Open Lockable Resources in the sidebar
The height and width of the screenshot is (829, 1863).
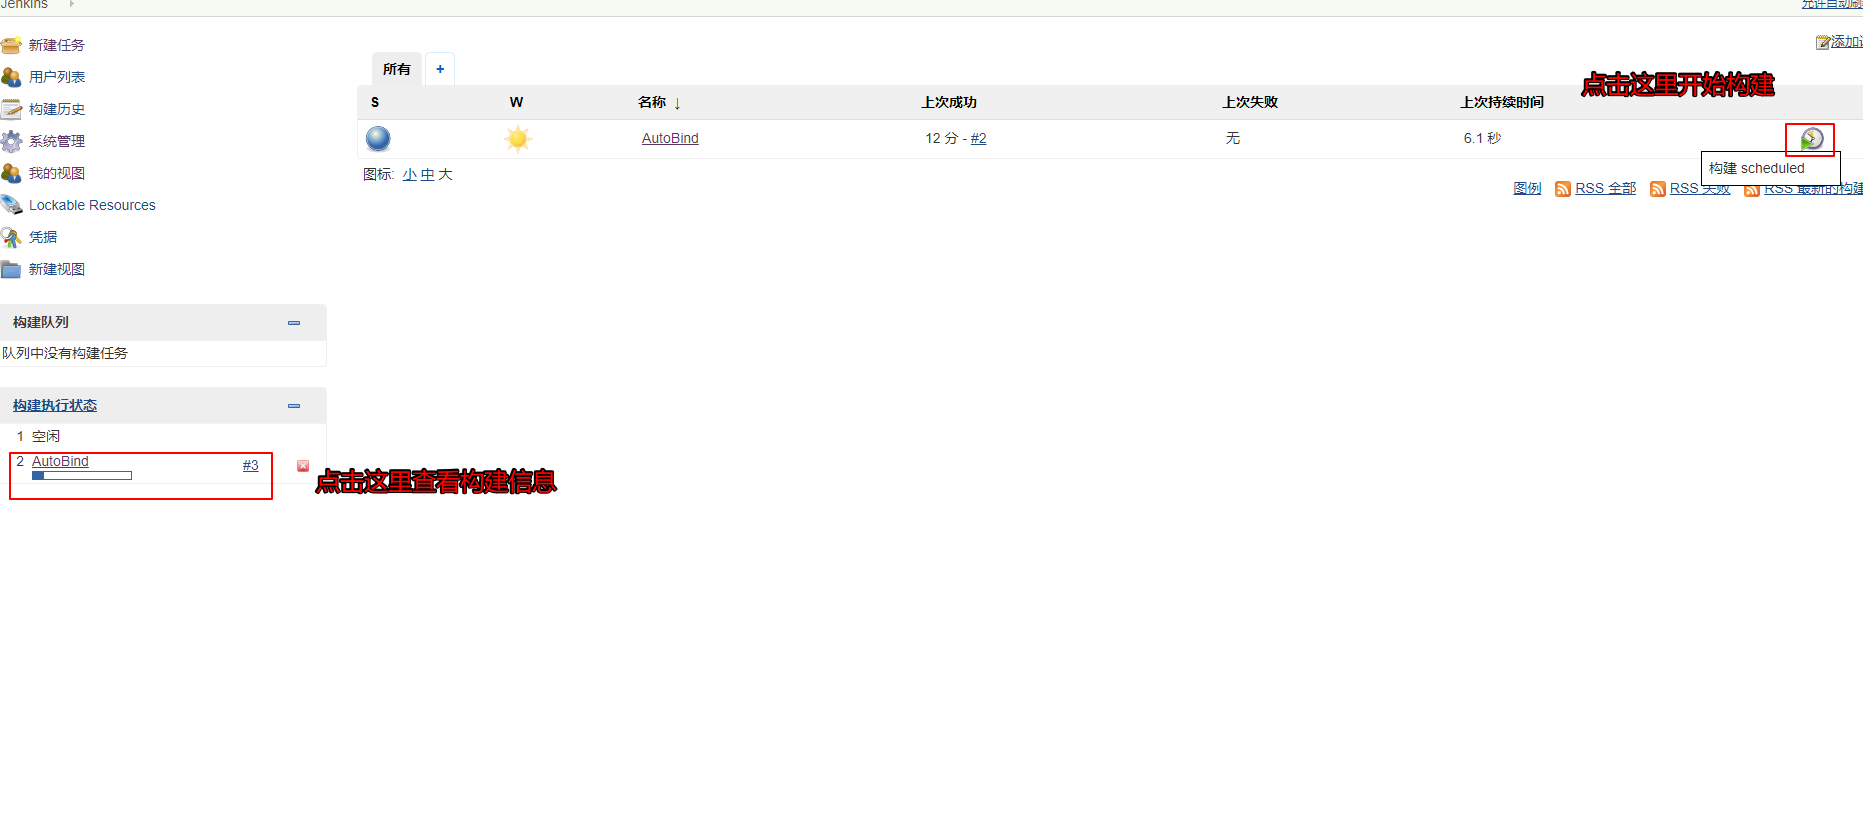tap(92, 205)
